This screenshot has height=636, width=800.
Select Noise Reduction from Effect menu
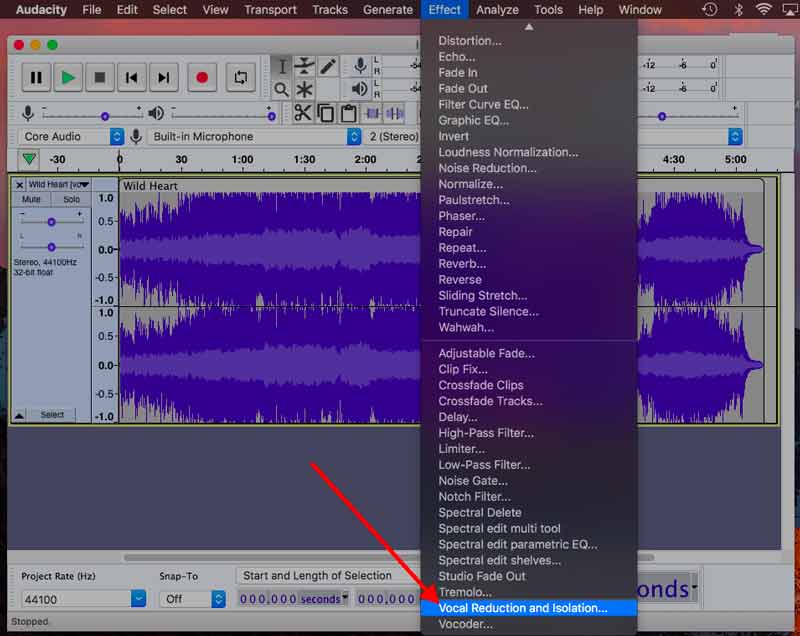click(x=487, y=168)
